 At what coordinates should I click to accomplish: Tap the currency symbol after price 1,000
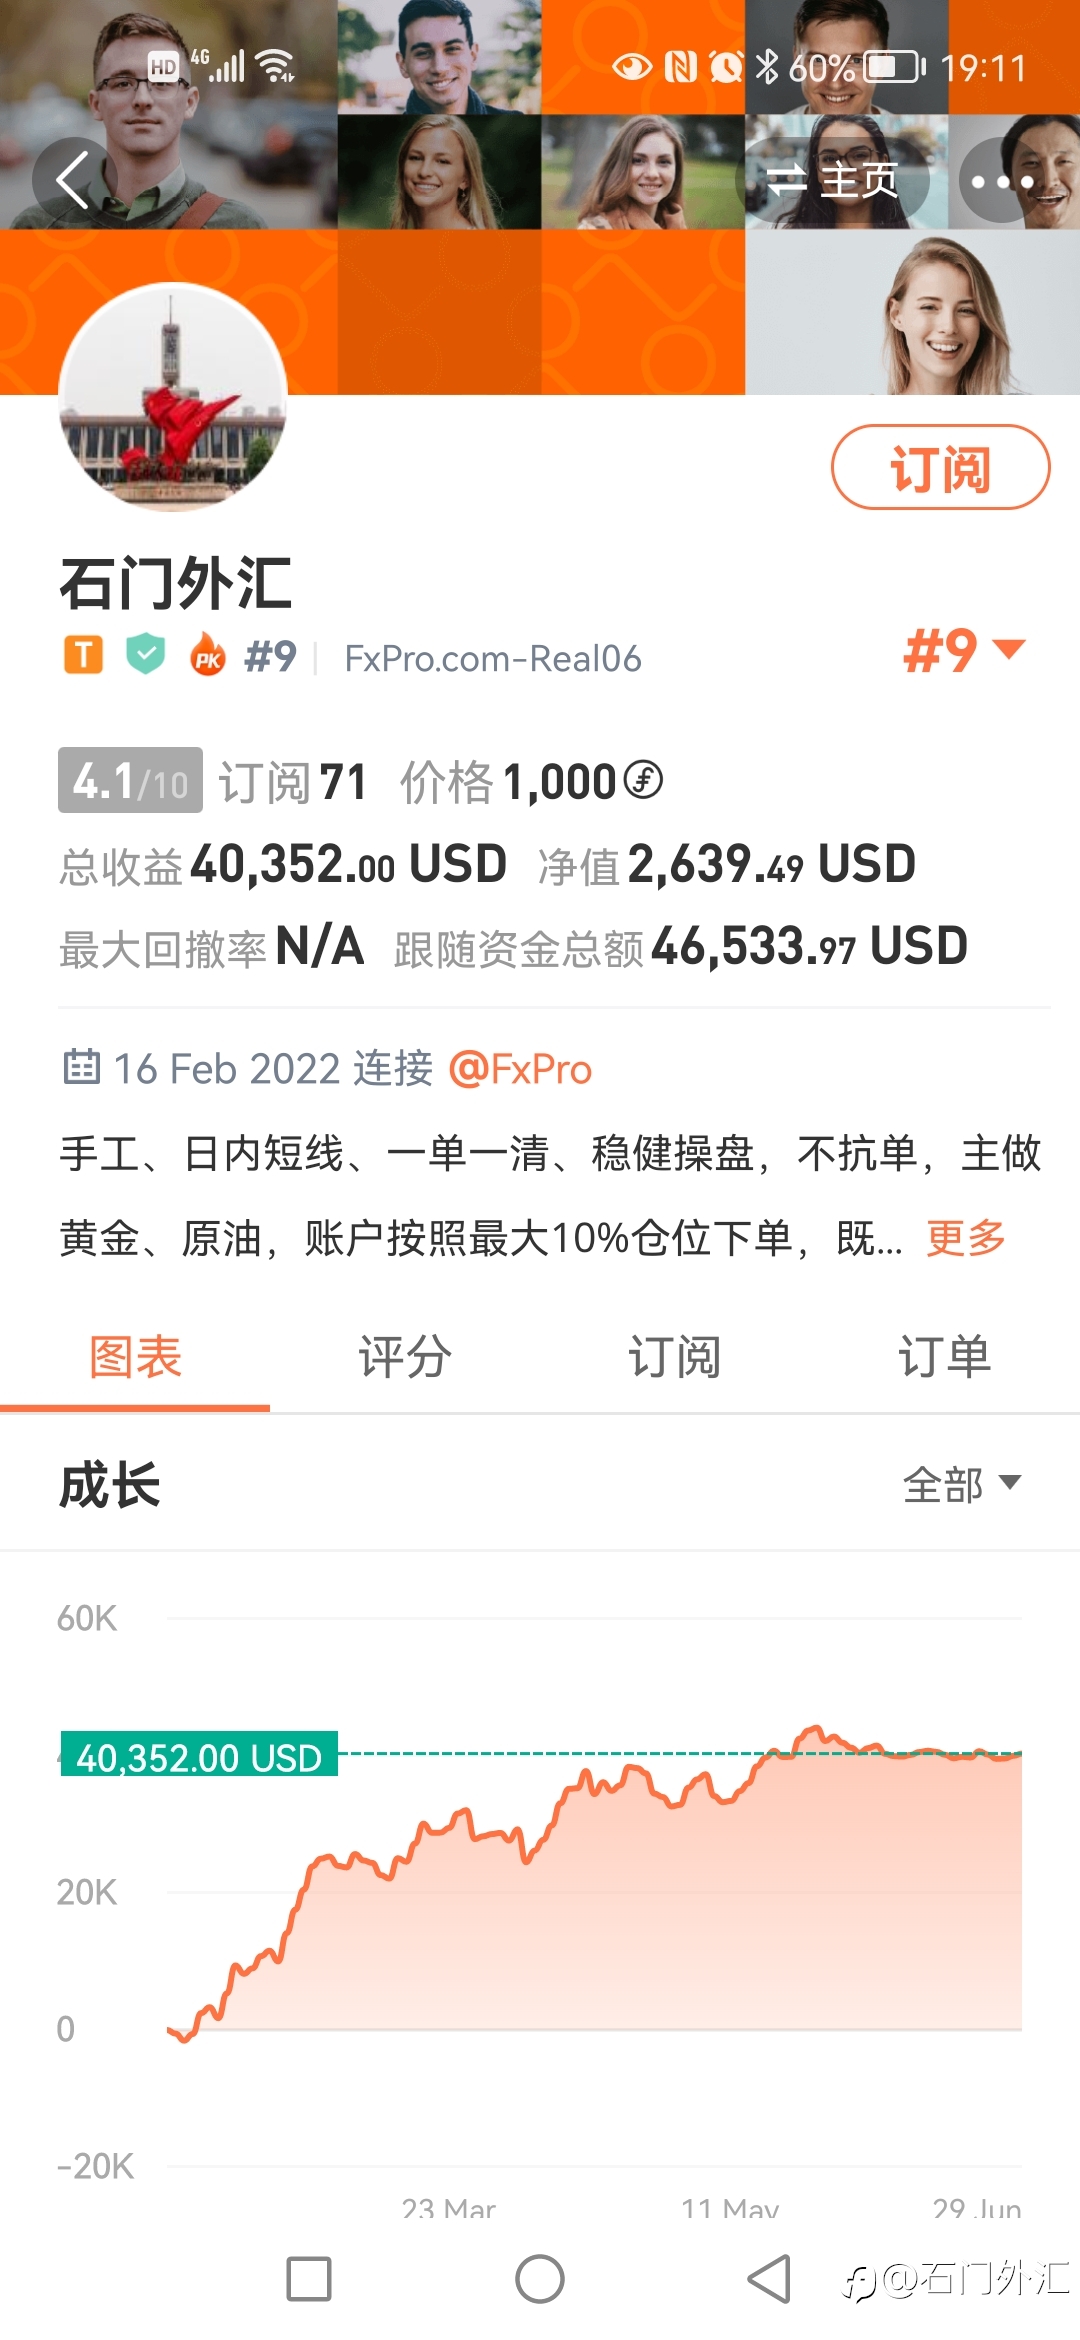[643, 780]
